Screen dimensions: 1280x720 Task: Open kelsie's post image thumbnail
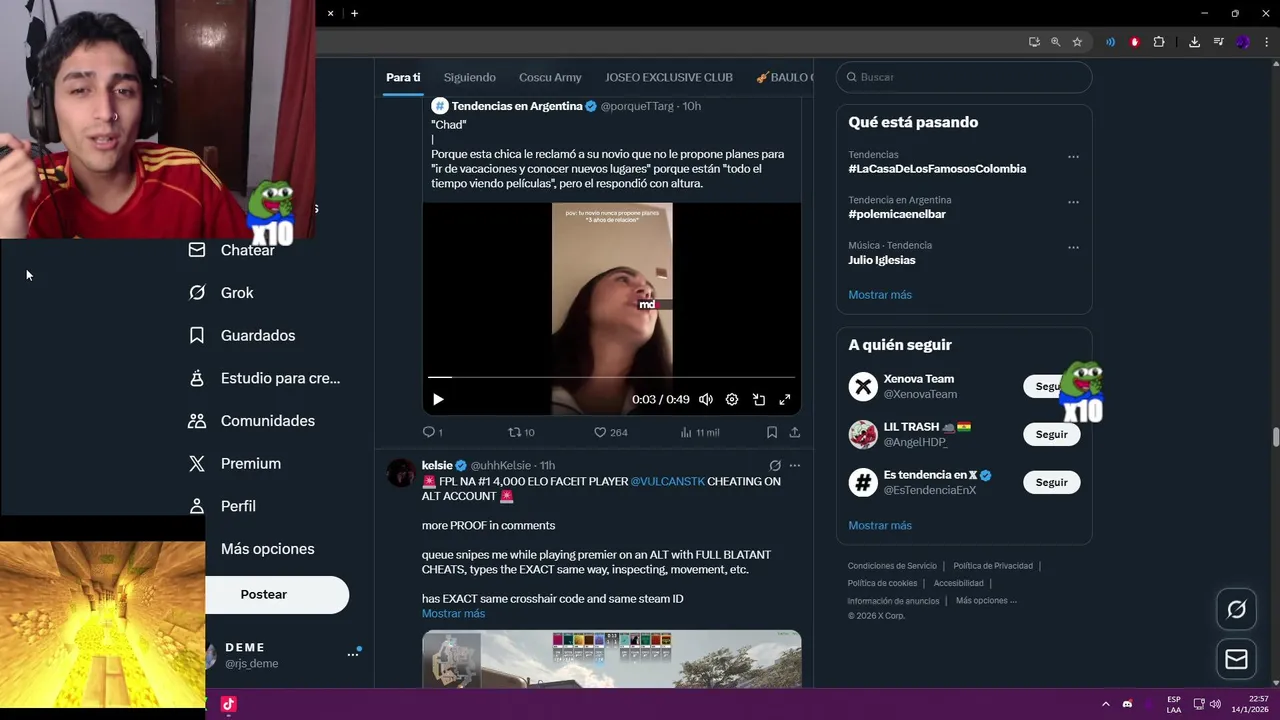[x=612, y=658]
